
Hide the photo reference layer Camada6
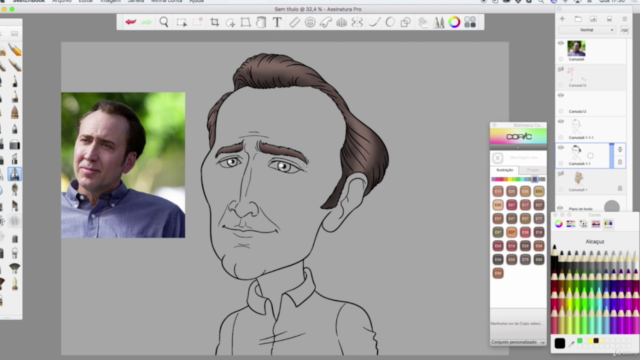pyautogui.click(x=561, y=43)
